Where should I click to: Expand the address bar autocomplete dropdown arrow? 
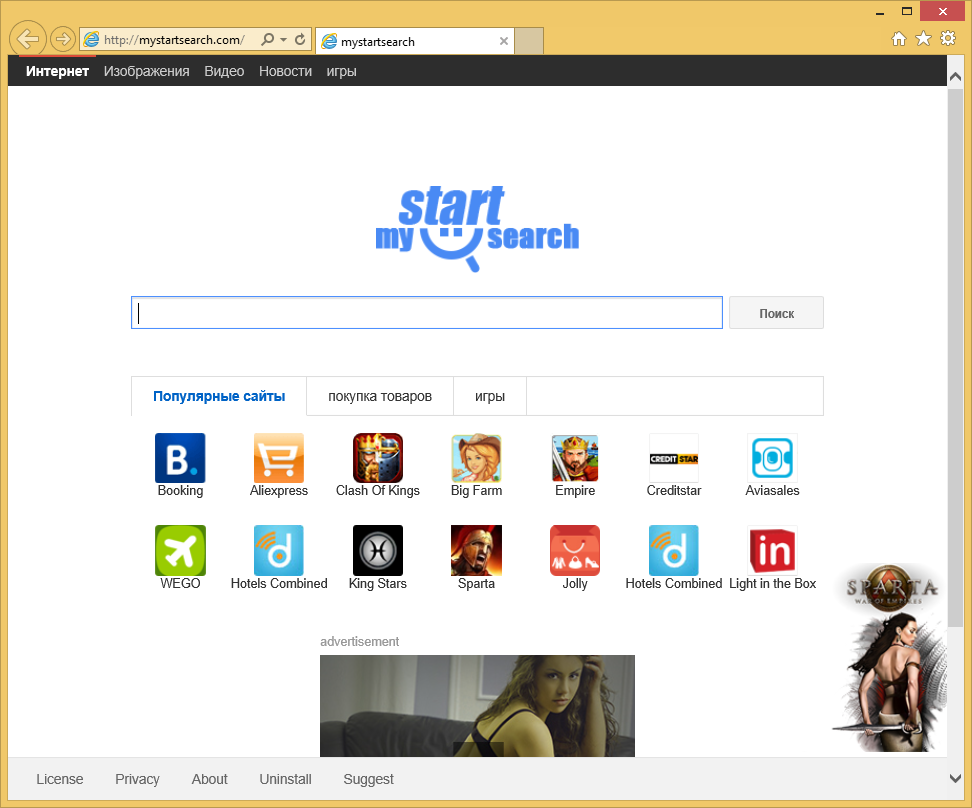click(283, 40)
